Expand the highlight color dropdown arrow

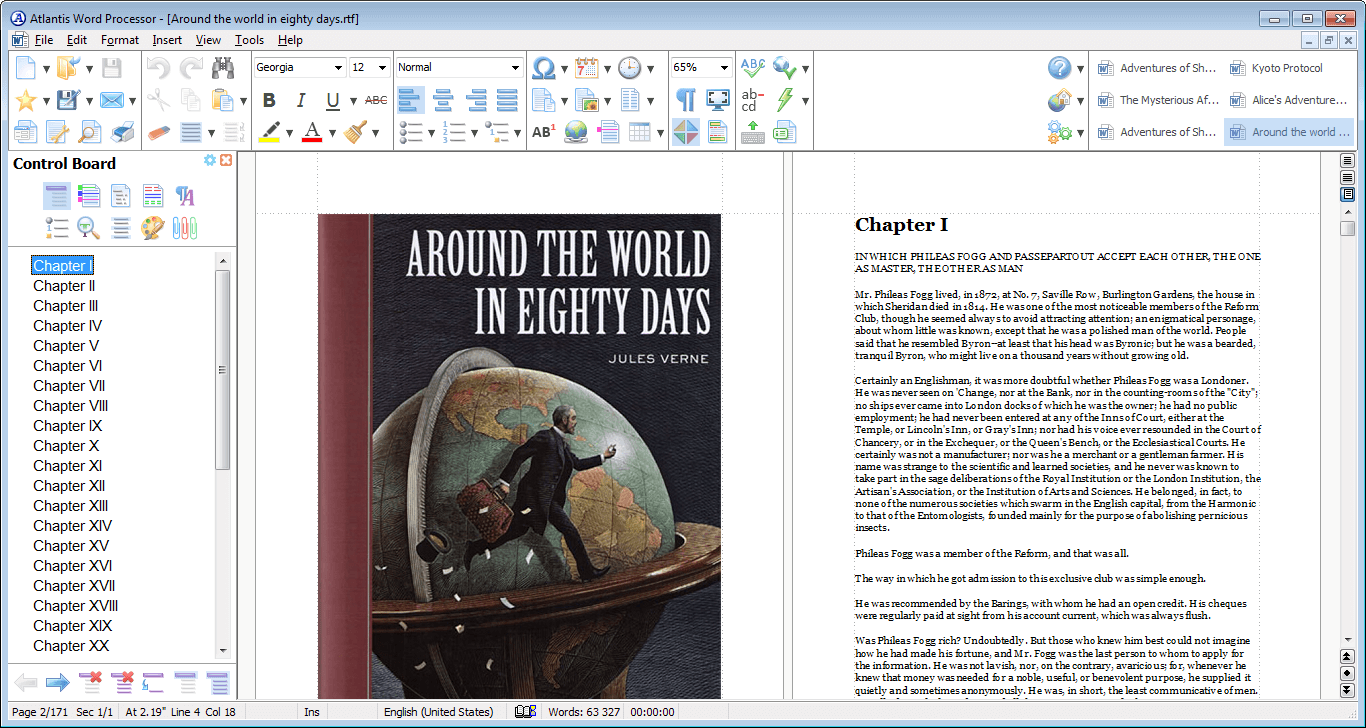(x=290, y=132)
